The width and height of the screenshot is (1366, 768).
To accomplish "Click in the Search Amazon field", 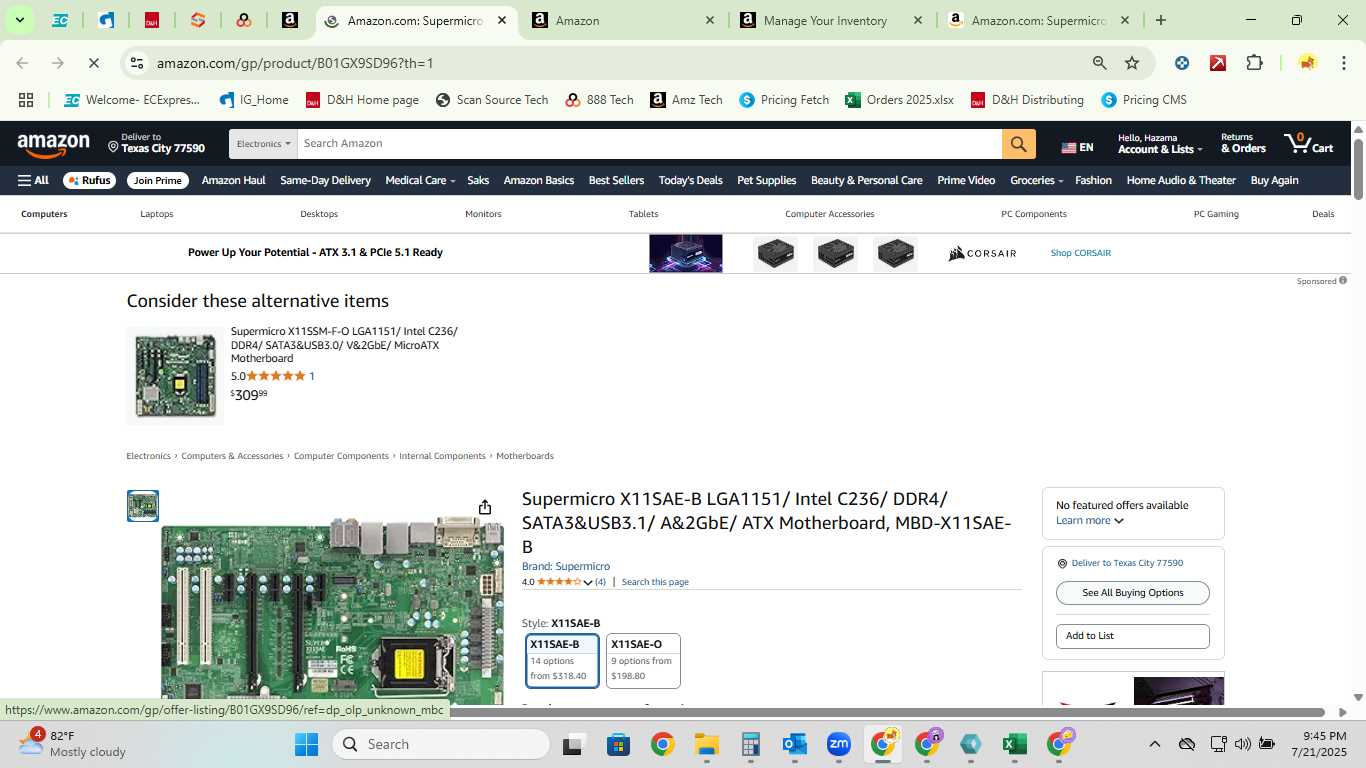I will 650,144.
